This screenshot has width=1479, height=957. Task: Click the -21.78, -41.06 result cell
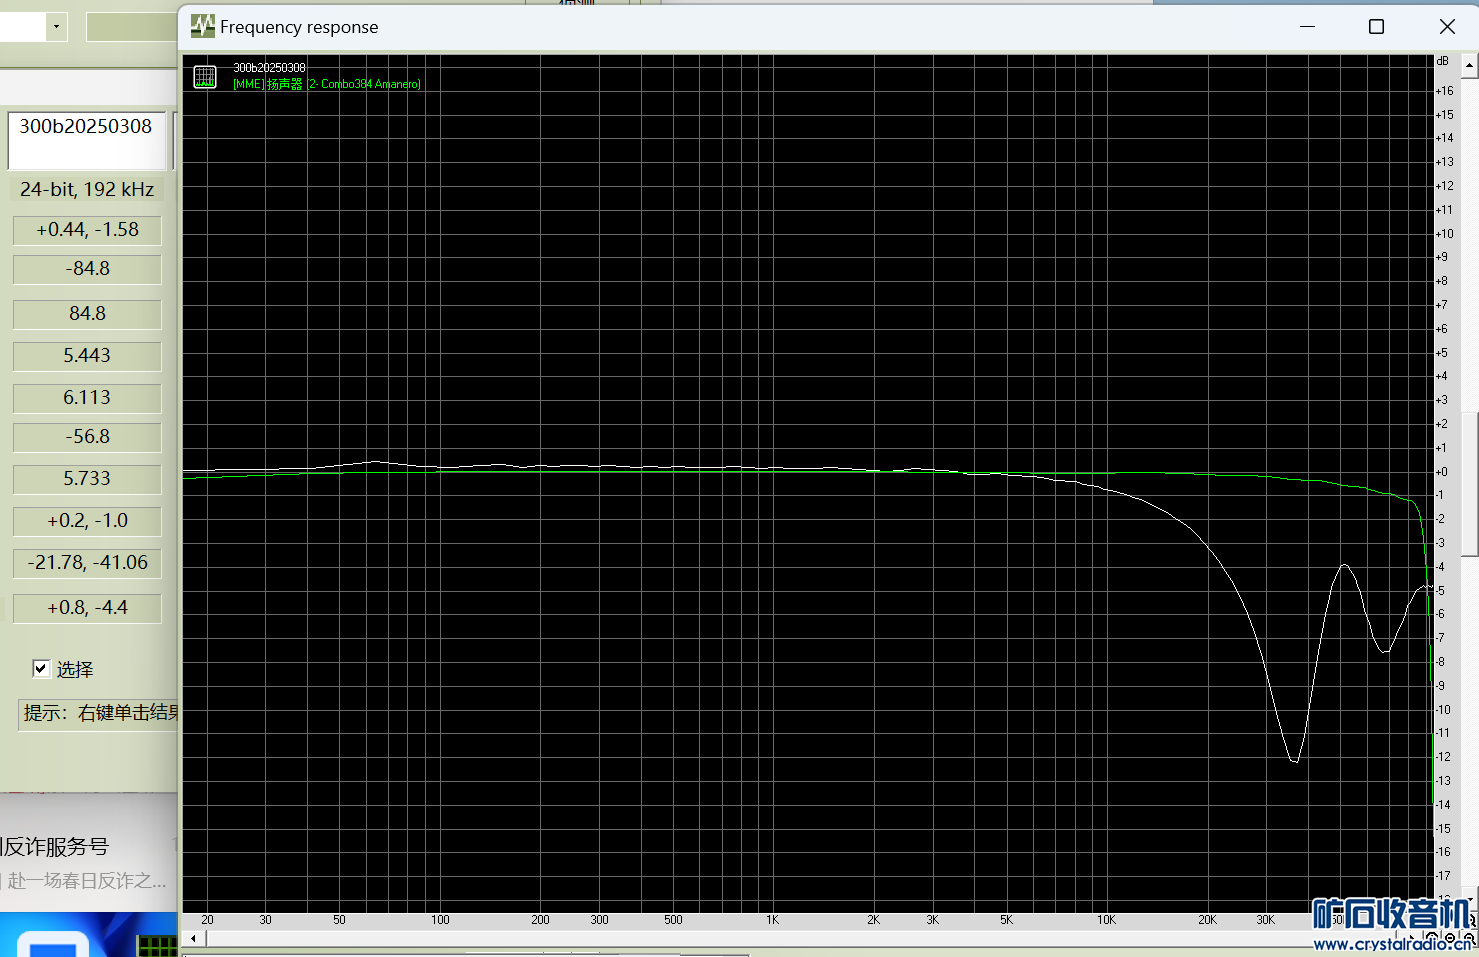(x=87, y=563)
